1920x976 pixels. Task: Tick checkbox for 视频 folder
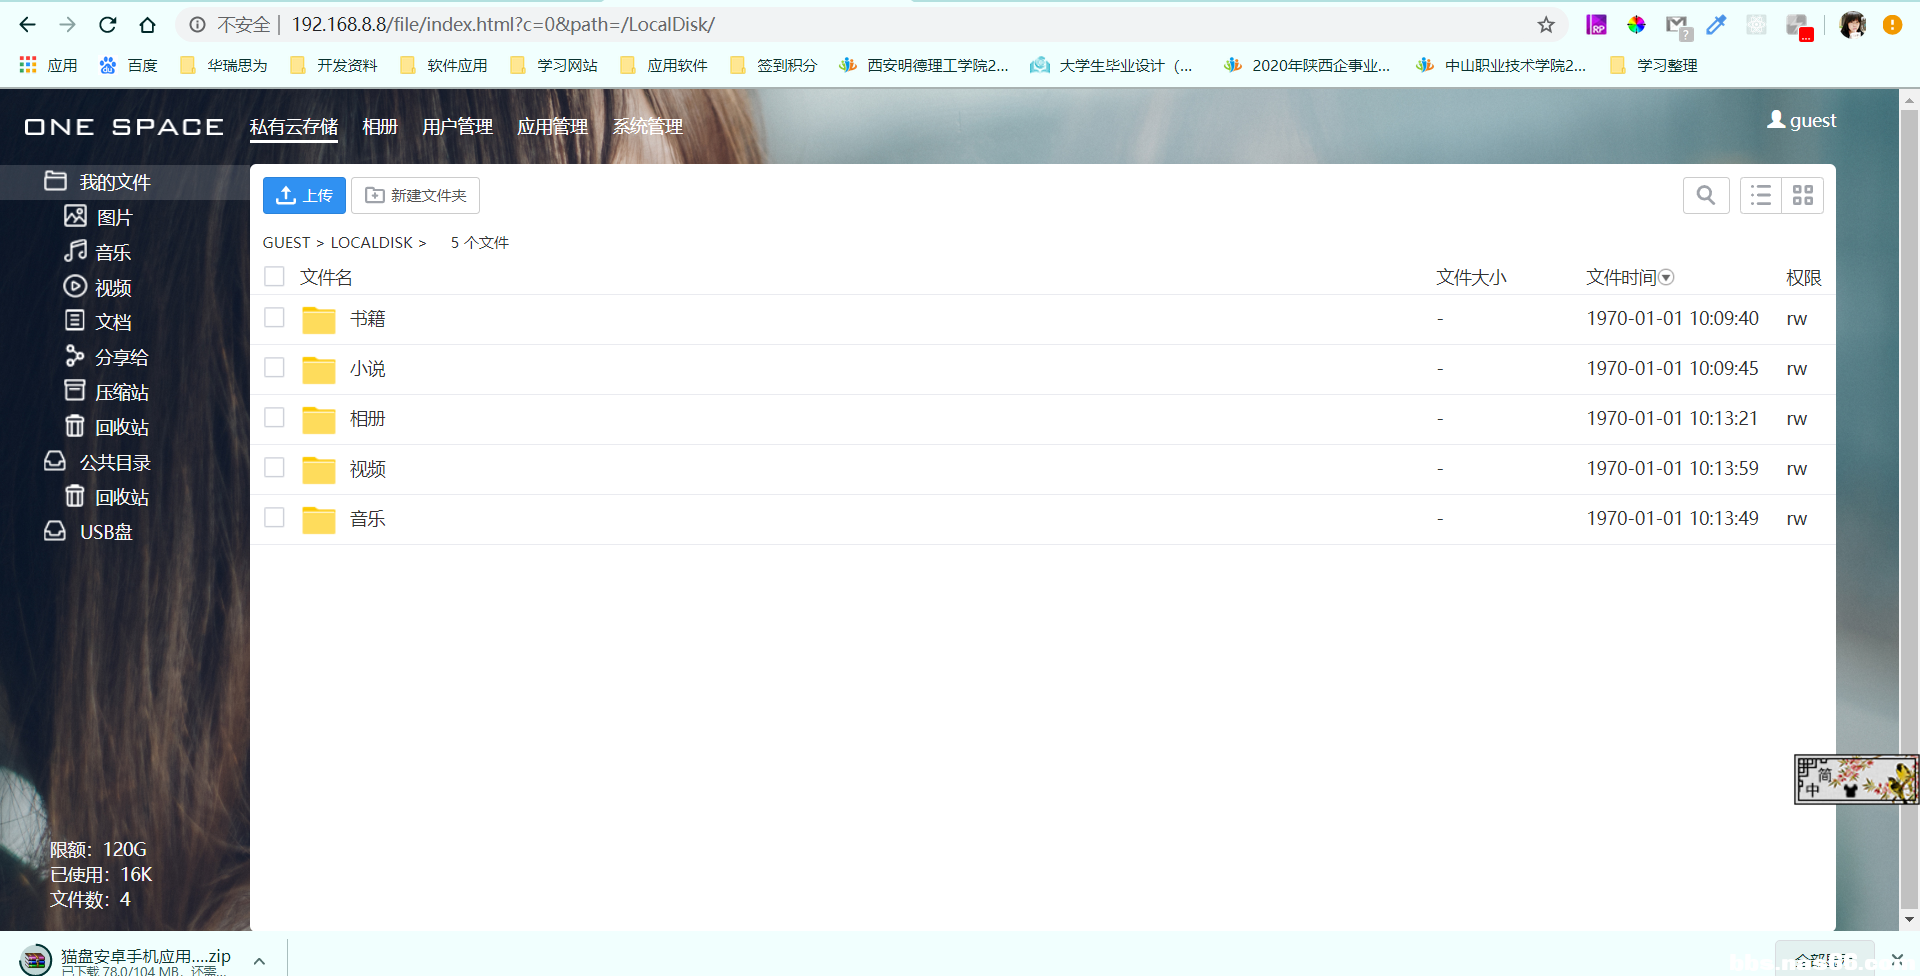coord(274,467)
